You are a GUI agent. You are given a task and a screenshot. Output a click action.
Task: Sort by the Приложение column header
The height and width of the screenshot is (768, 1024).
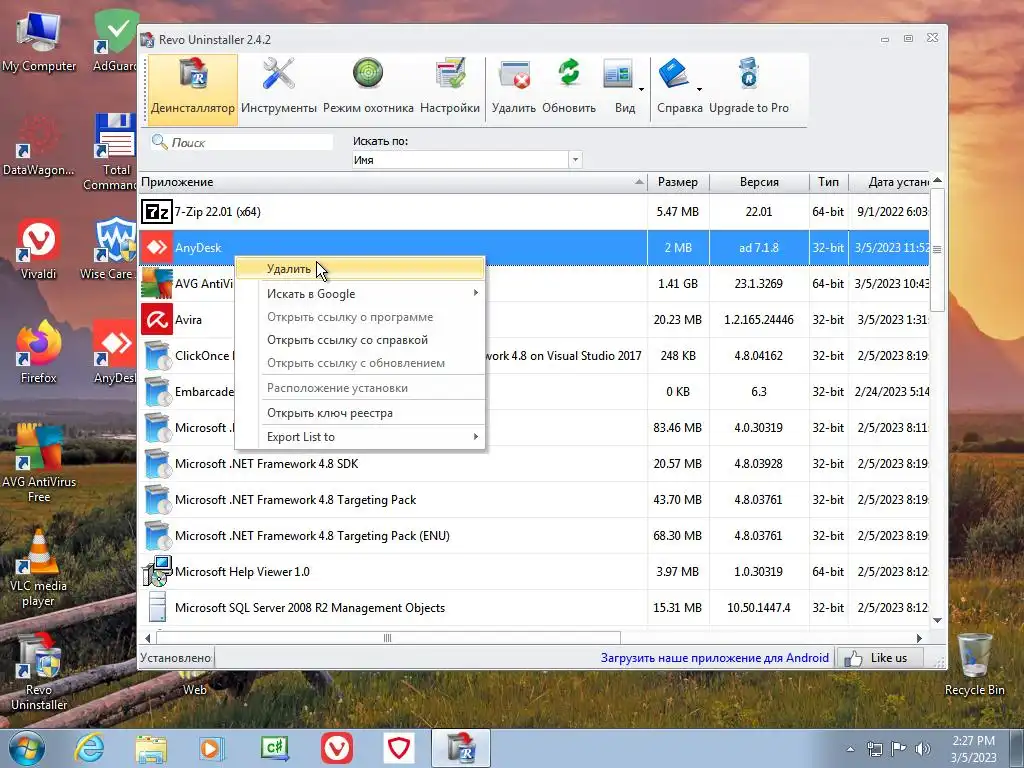point(392,182)
